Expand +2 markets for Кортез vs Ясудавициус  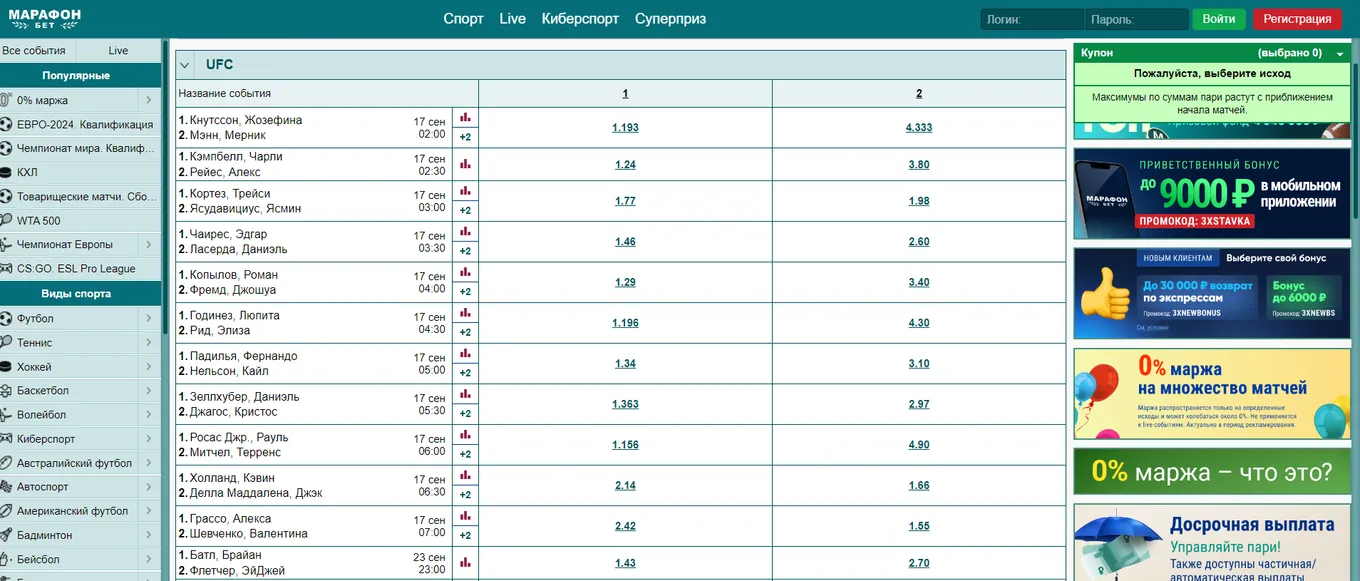click(x=465, y=210)
